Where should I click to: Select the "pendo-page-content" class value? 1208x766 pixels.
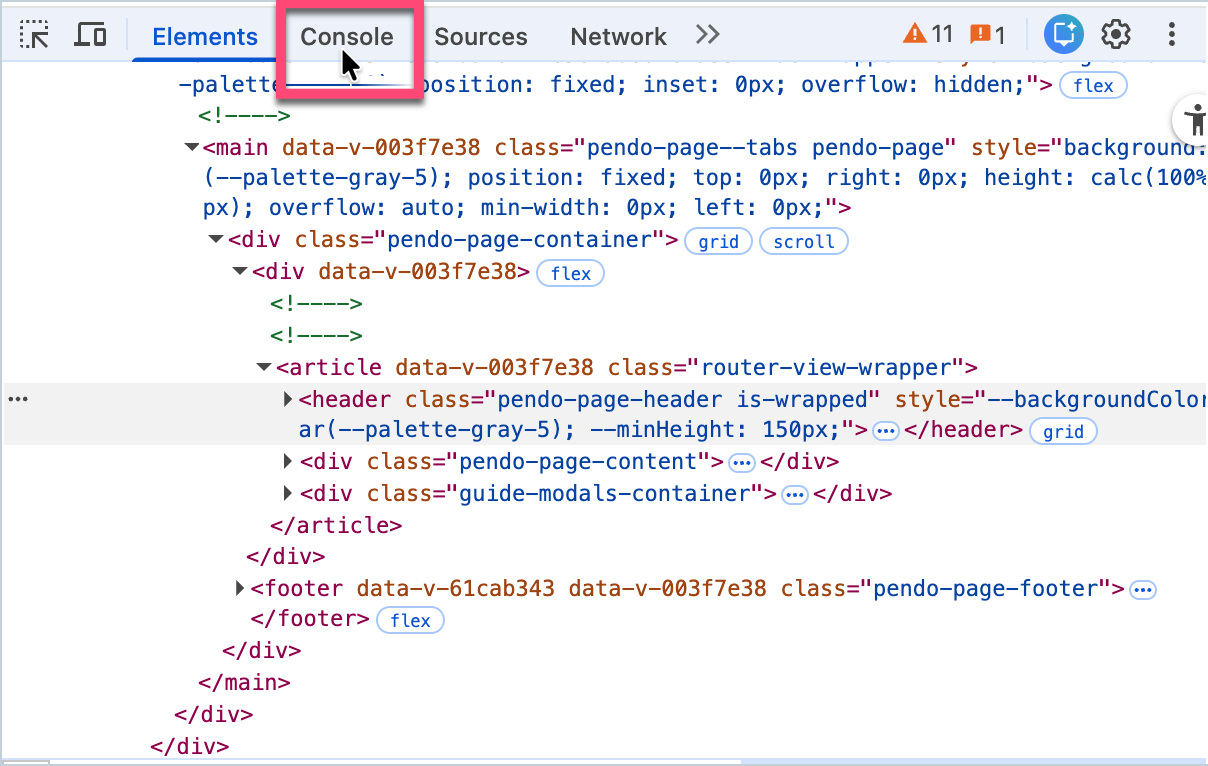578,462
